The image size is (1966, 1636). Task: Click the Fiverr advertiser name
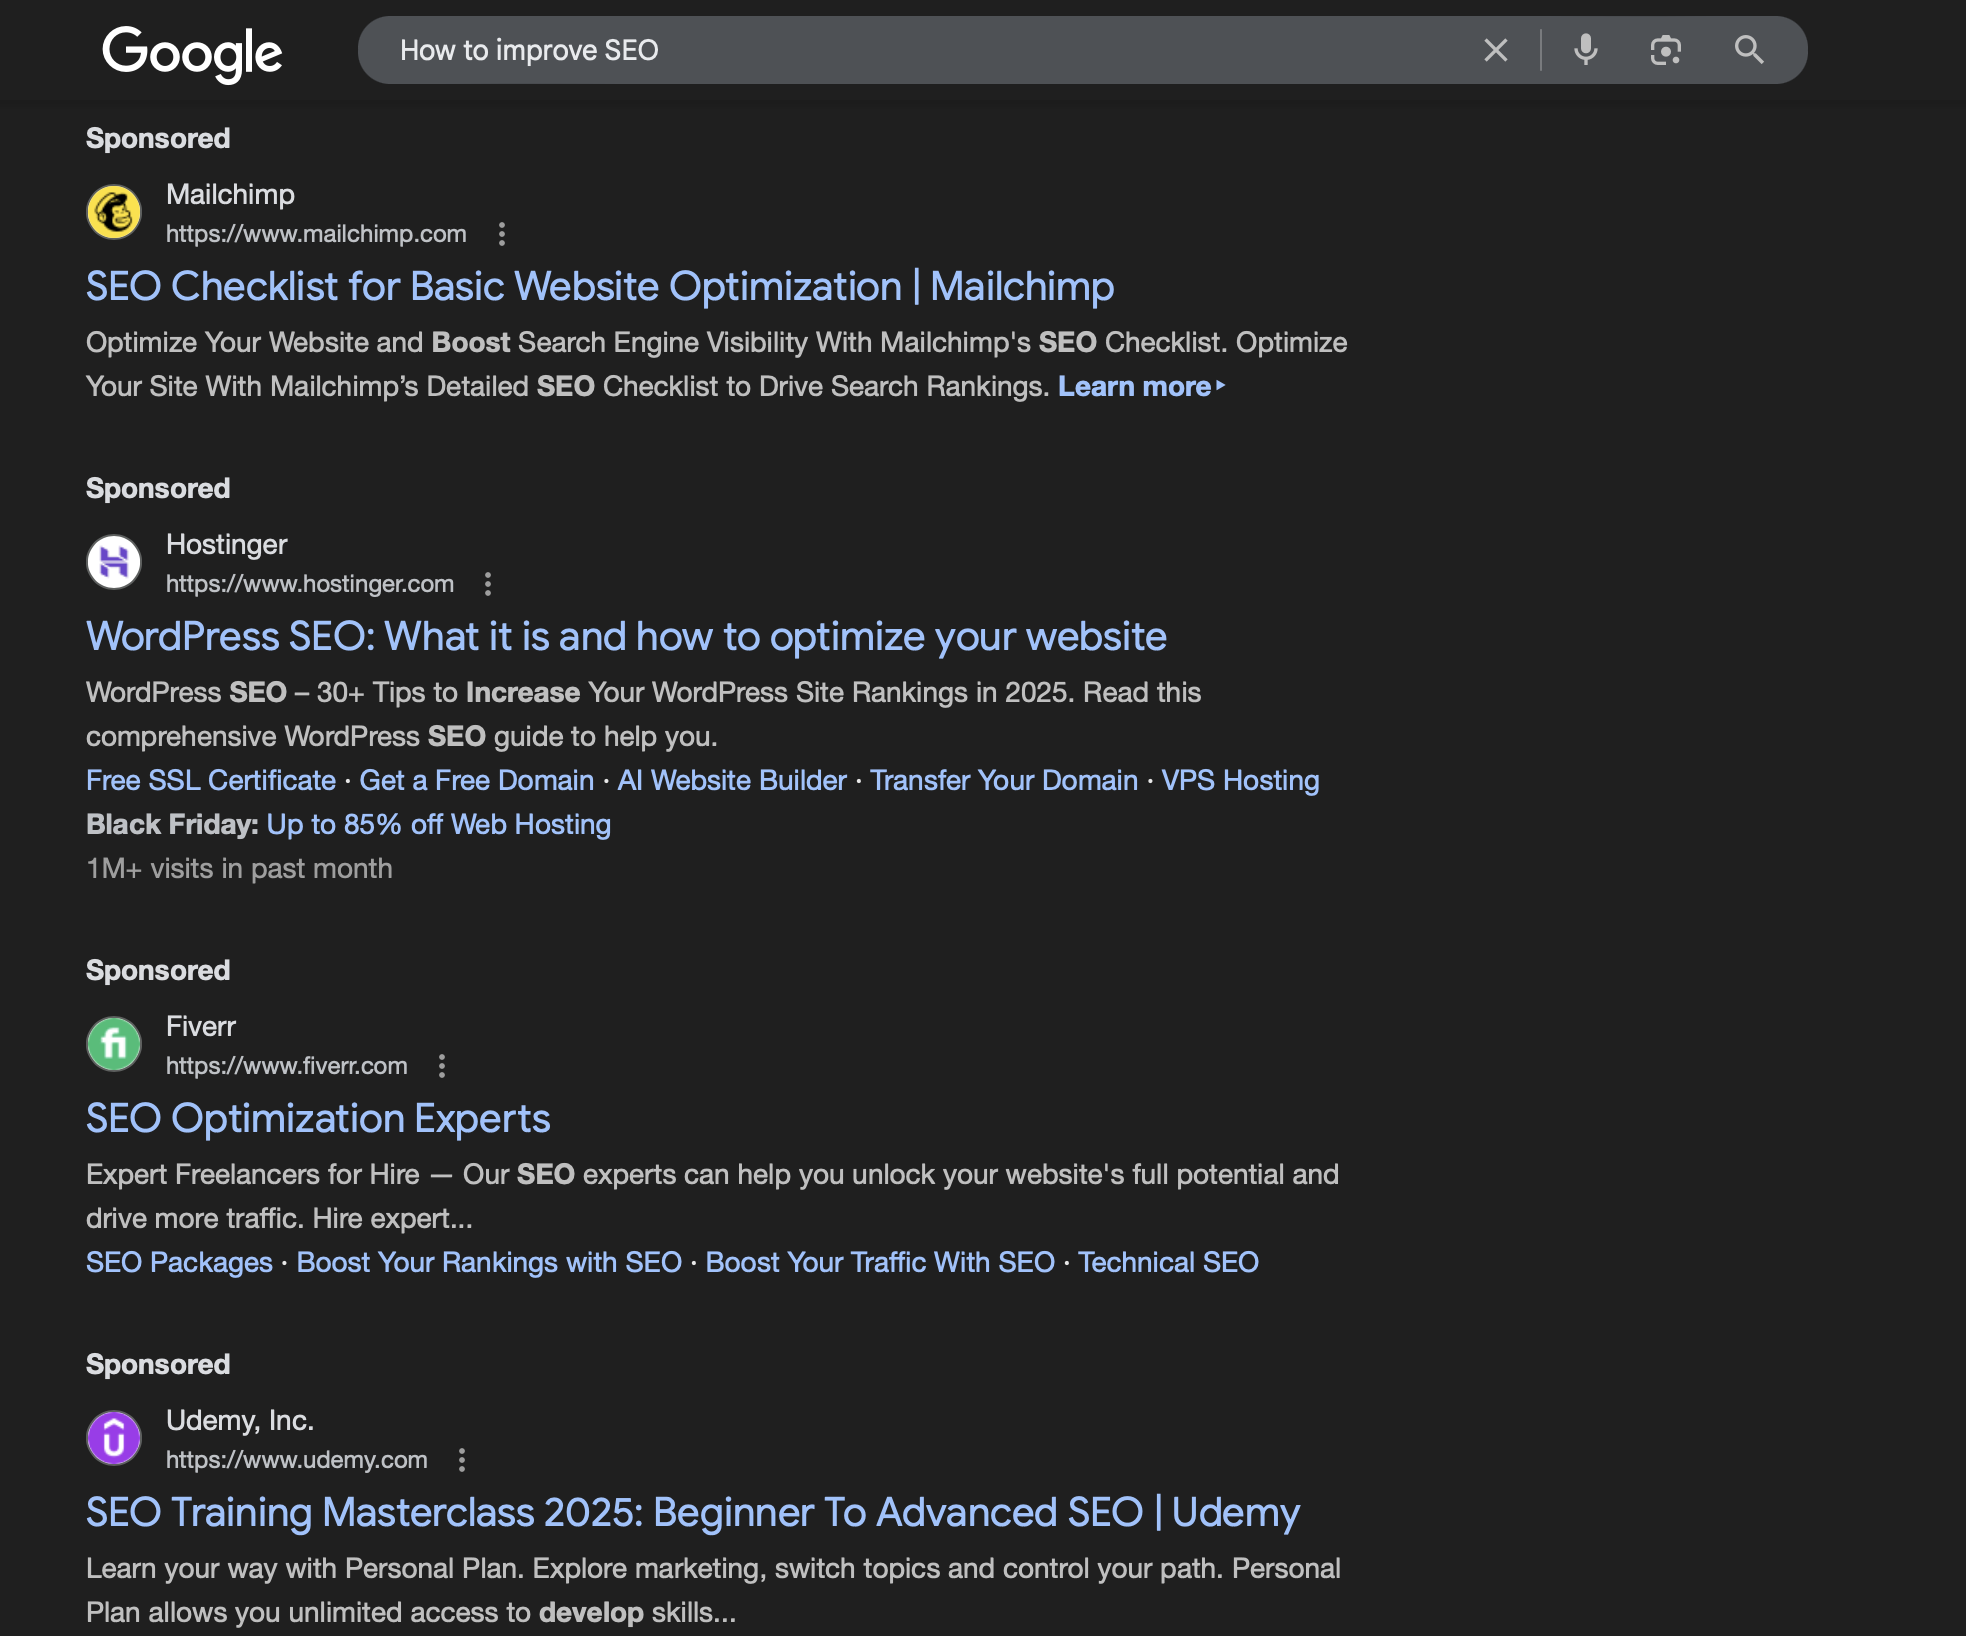pyautogui.click(x=201, y=1026)
